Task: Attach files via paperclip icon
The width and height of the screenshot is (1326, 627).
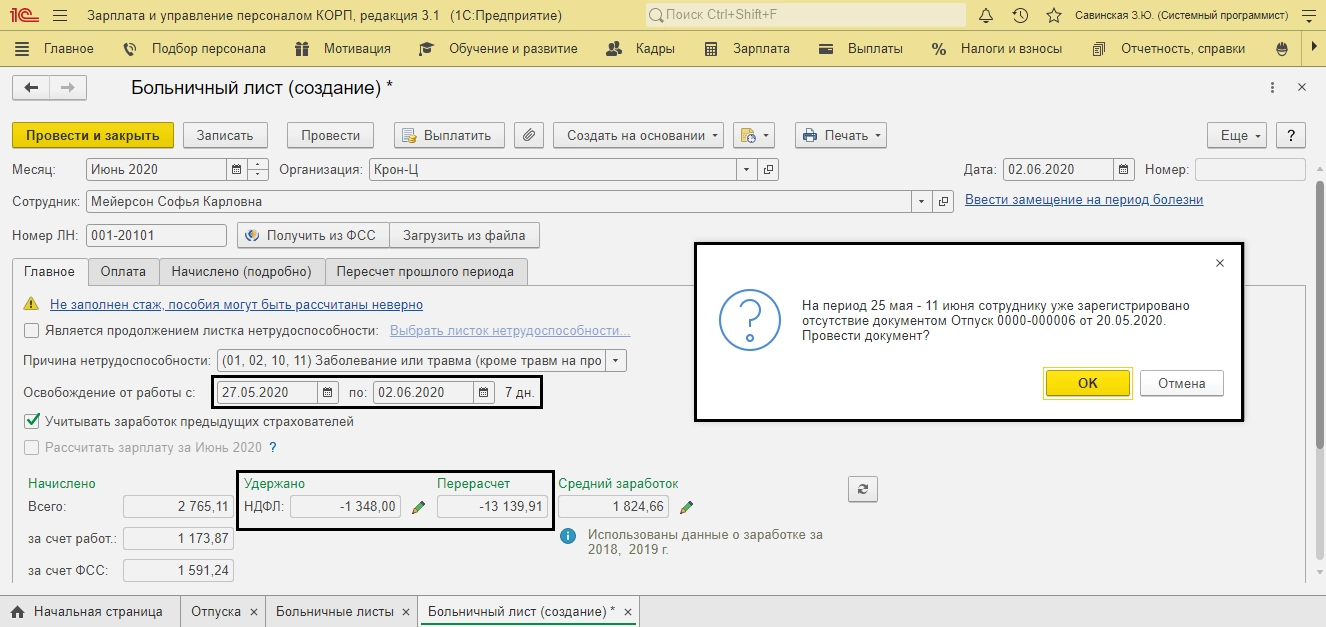Action: click(530, 135)
